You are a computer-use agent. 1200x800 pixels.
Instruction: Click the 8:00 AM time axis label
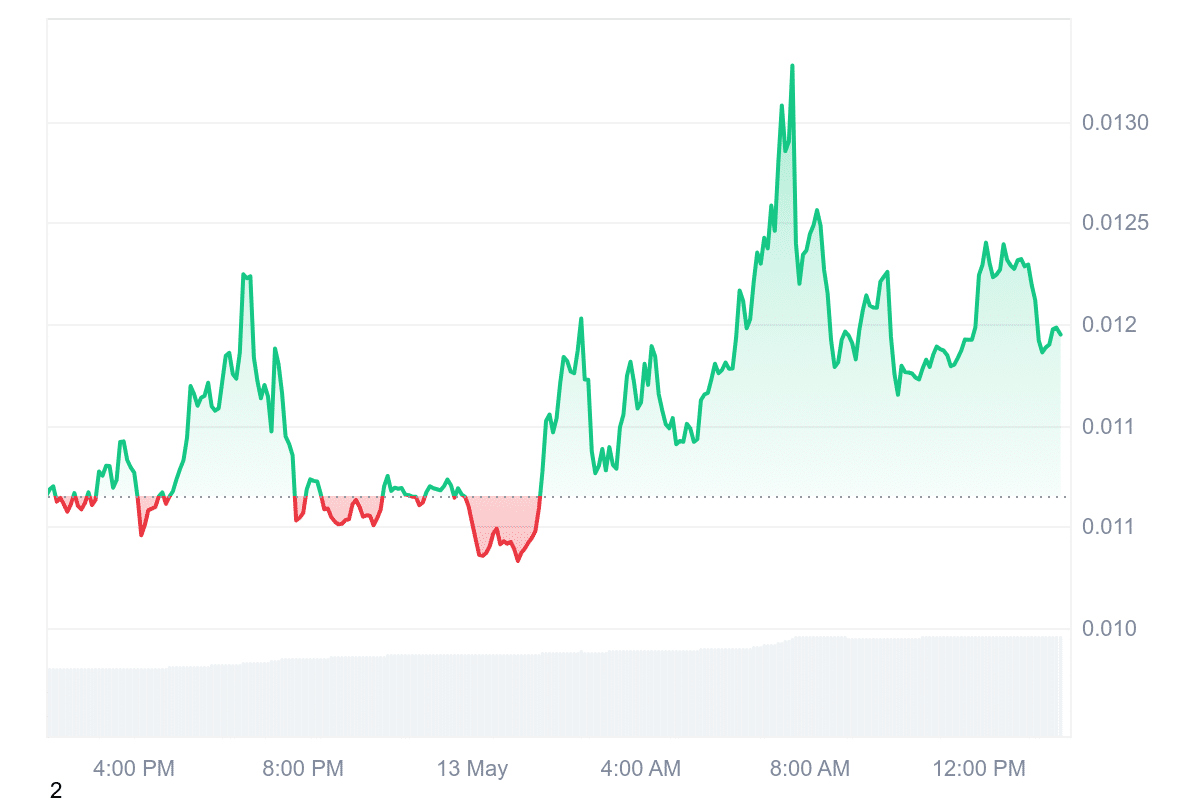tap(809, 769)
